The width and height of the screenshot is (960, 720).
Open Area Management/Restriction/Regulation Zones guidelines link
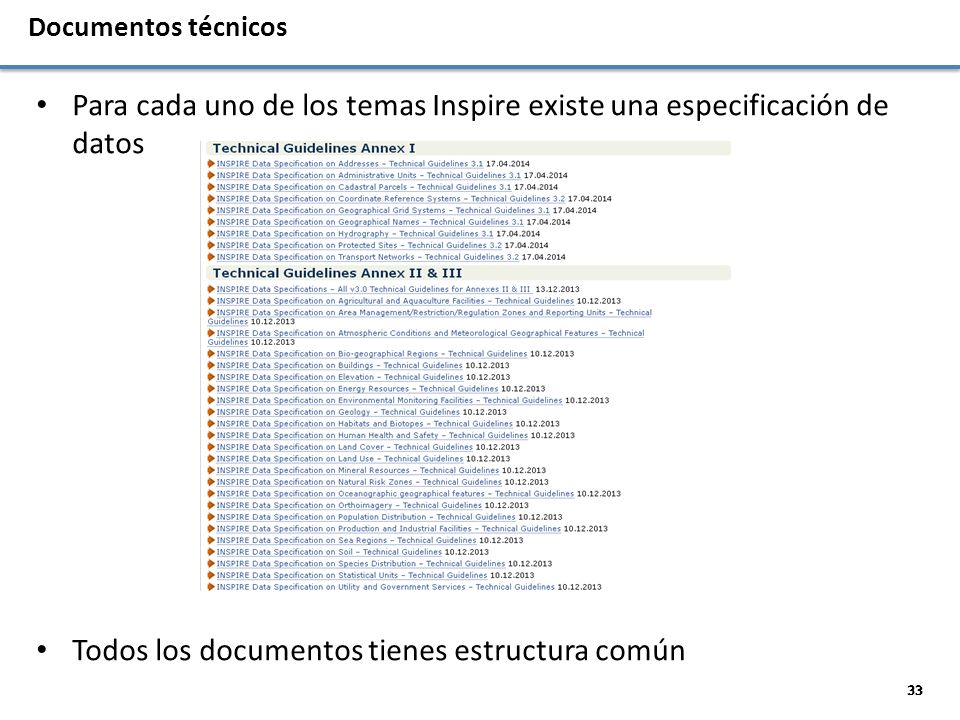(x=430, y=317)
